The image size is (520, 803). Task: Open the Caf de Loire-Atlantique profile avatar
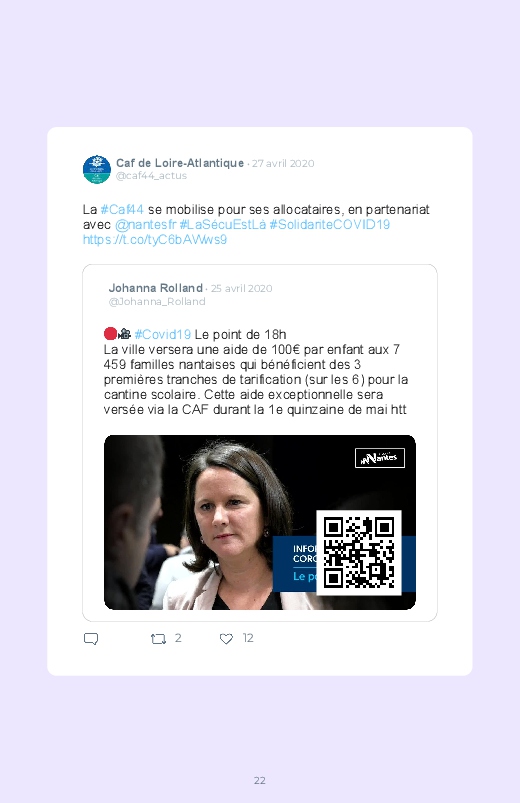click(x=97, y=170)
